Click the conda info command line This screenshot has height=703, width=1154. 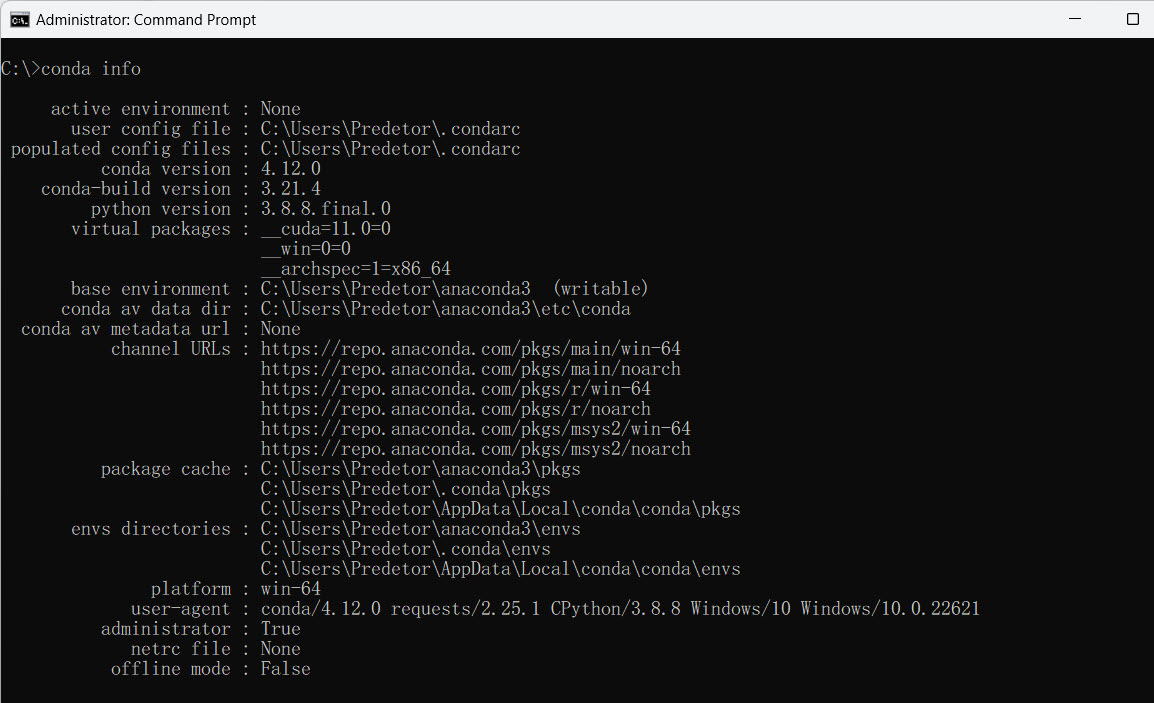click(71, 68)
